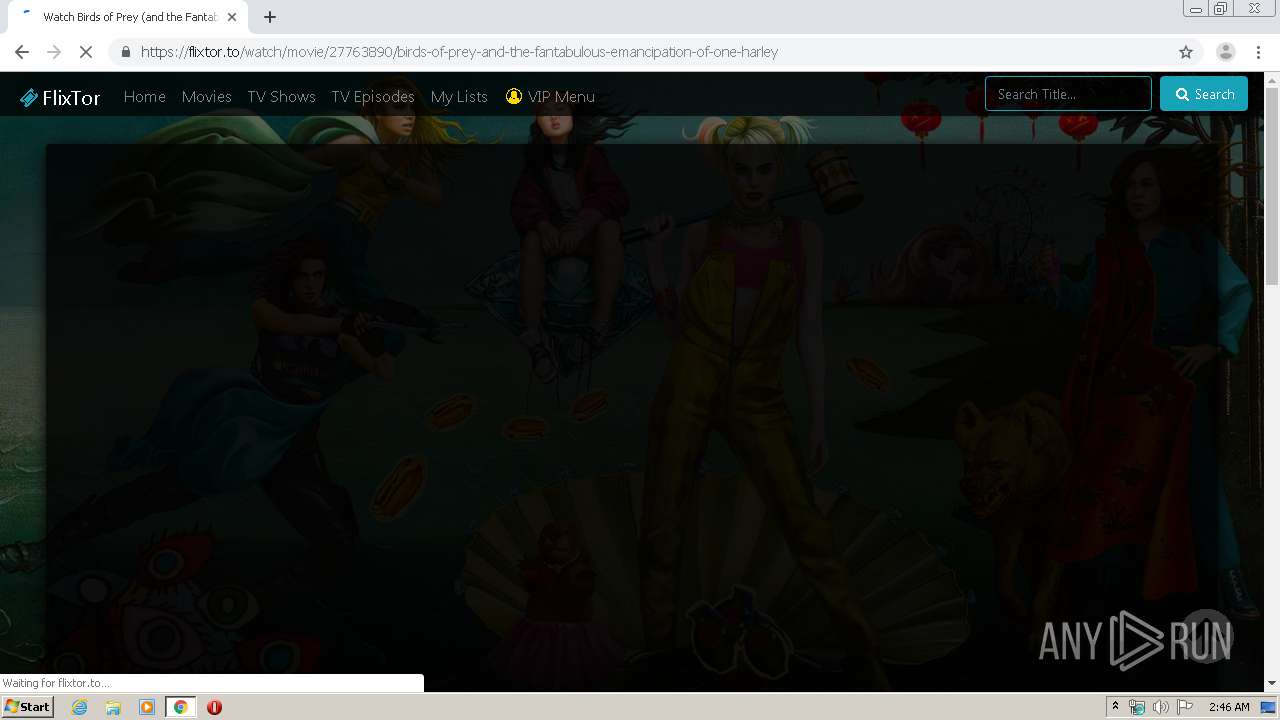Open a new browser tab
The image size is (1280, 720).
(269, 17)
